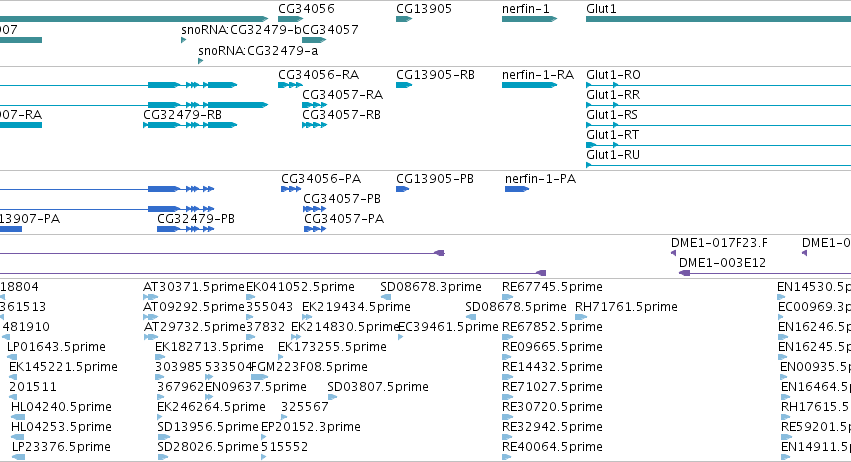Click the 515552 EST label
The image size is (851, 462).
(x=284, y=448)
